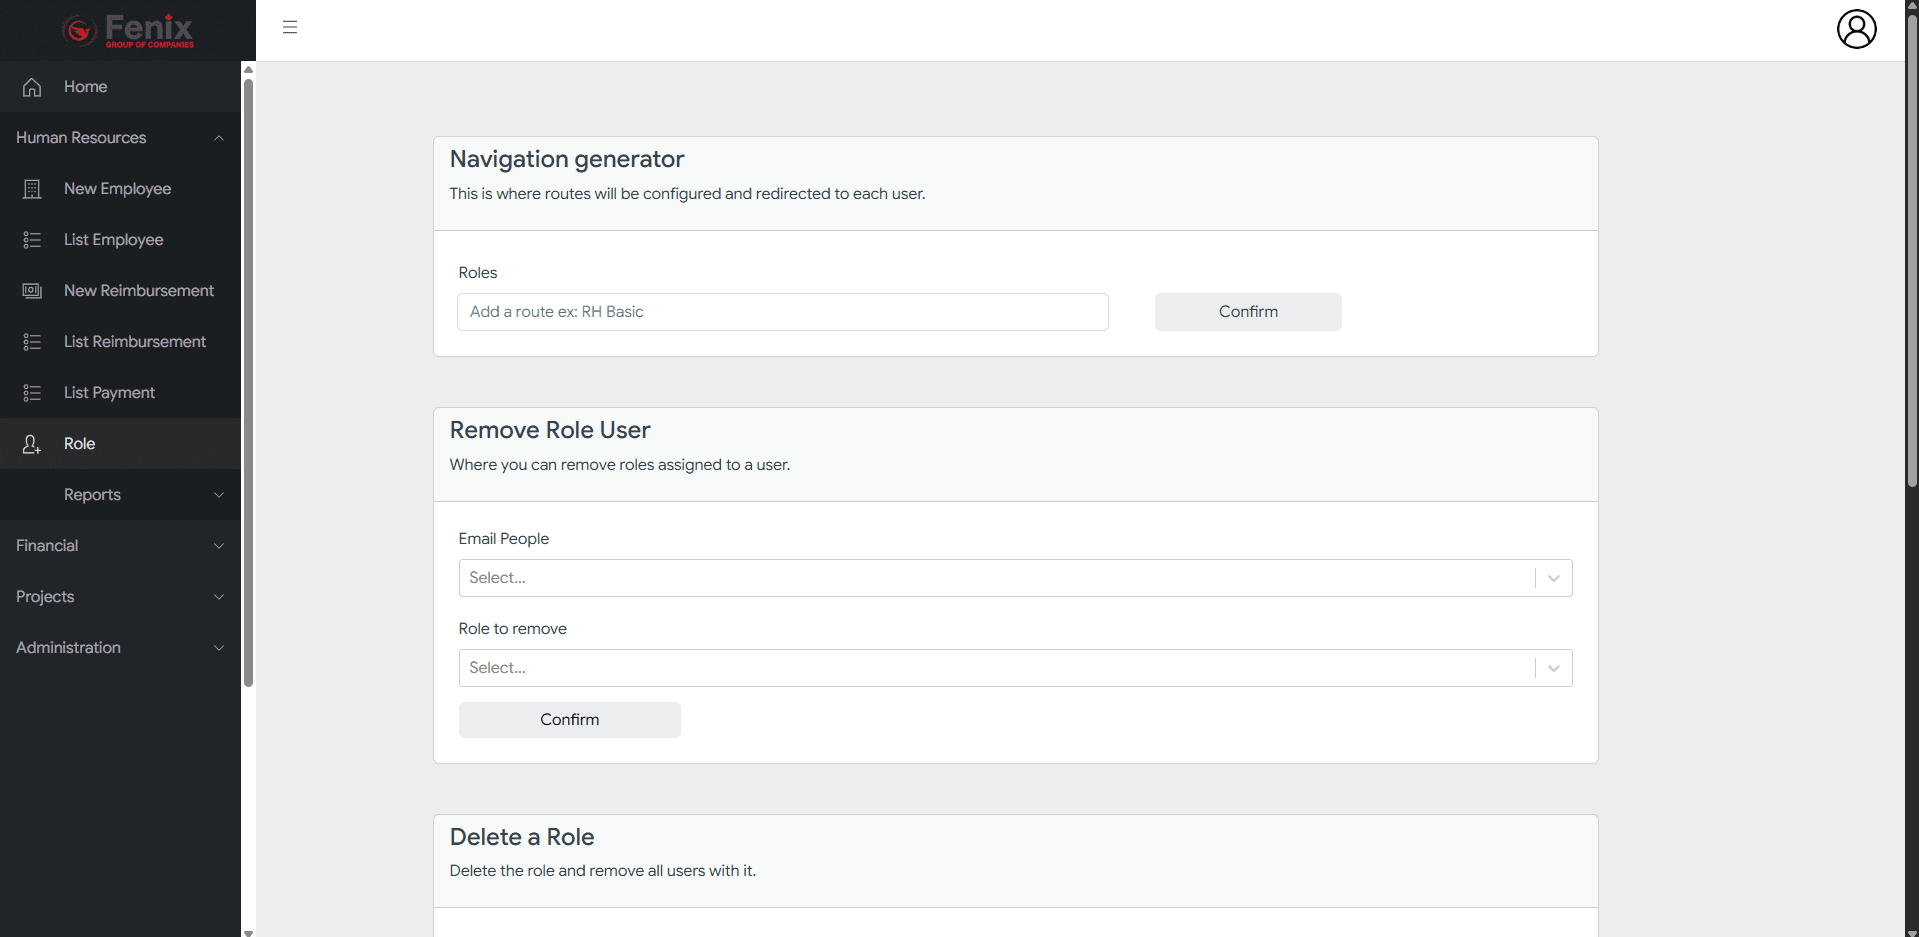Click Role to remove chevron arrow
This screenshot has height=937, width=1919.
coord(1554,668)
